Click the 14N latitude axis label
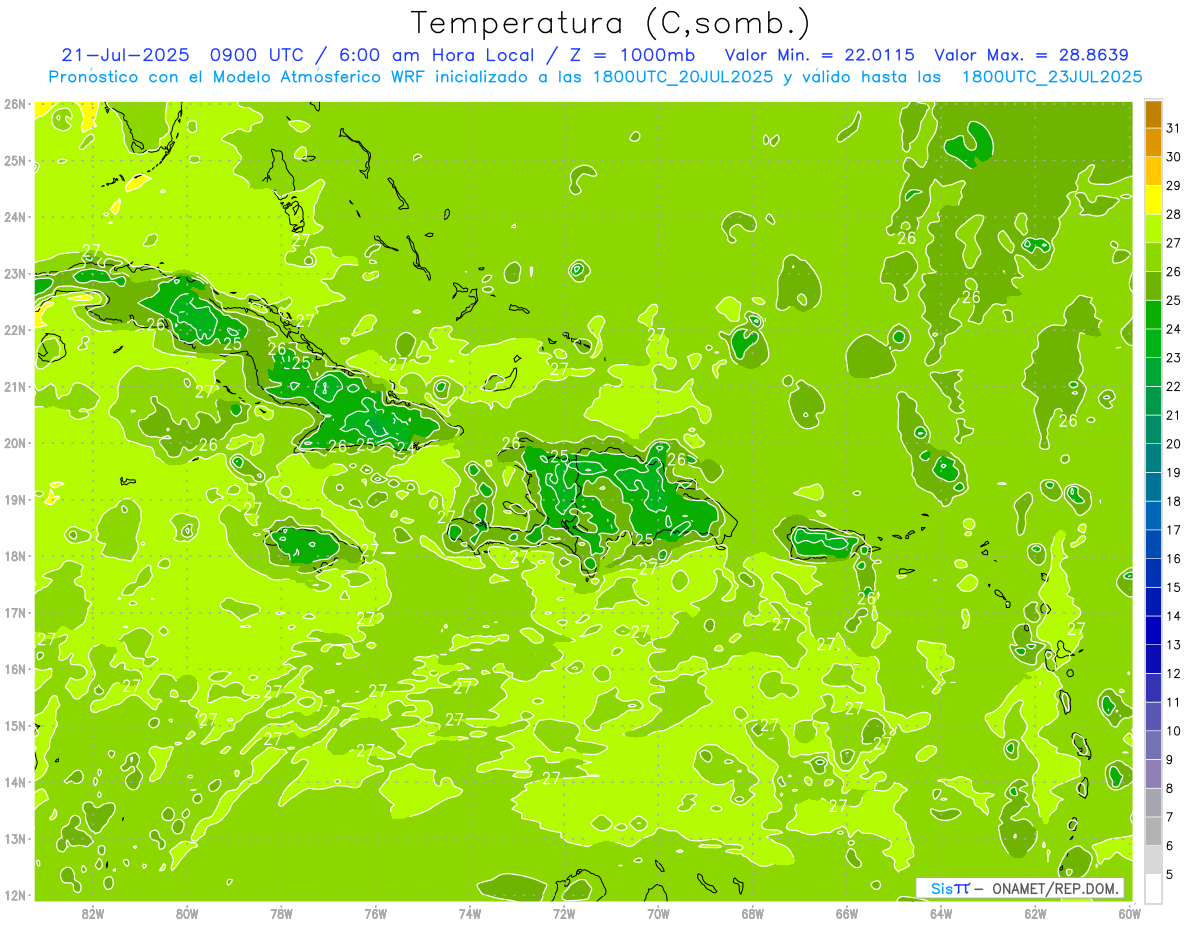 14,782
